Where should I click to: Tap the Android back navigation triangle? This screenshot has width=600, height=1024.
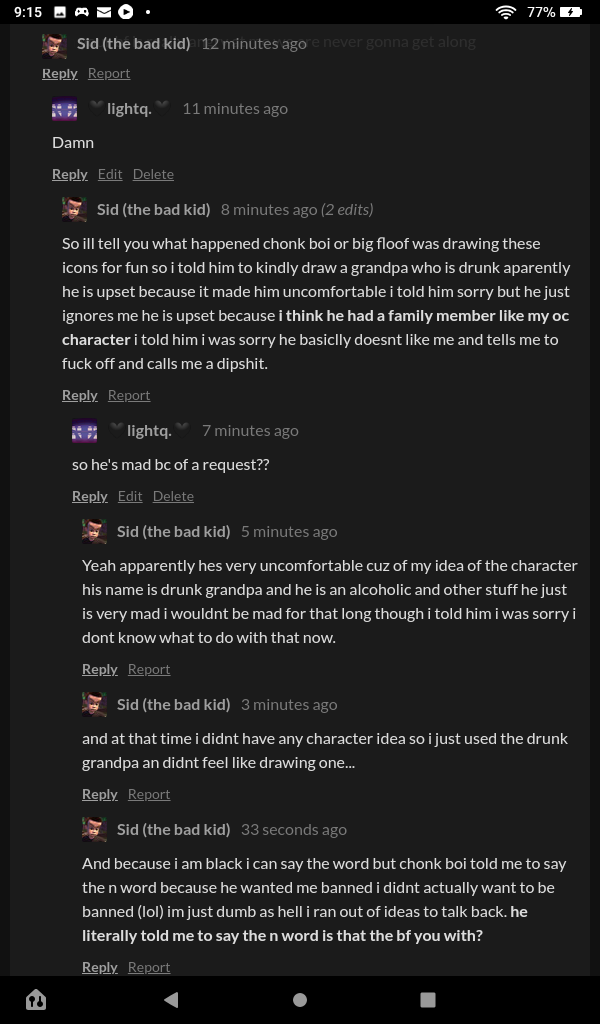coord(171,999)
